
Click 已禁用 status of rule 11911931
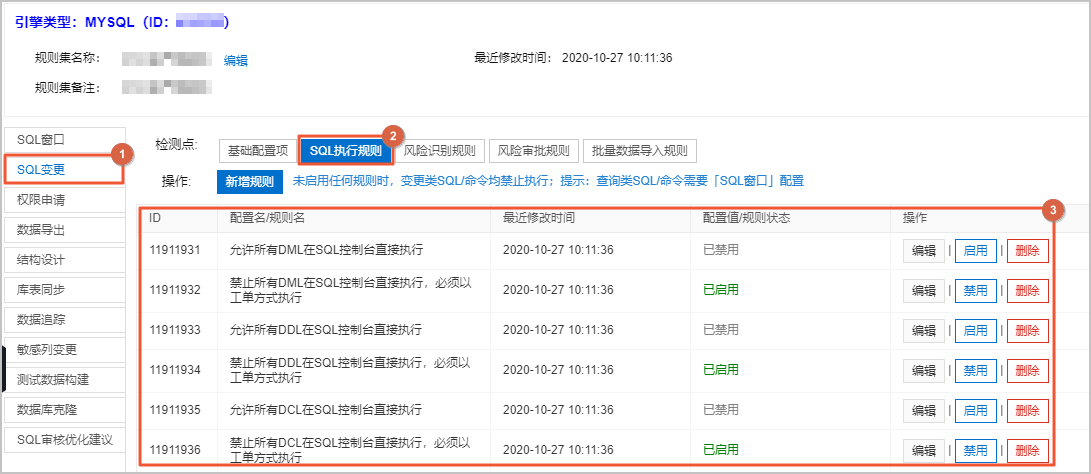pyautogui.click(x=721, y=250)
